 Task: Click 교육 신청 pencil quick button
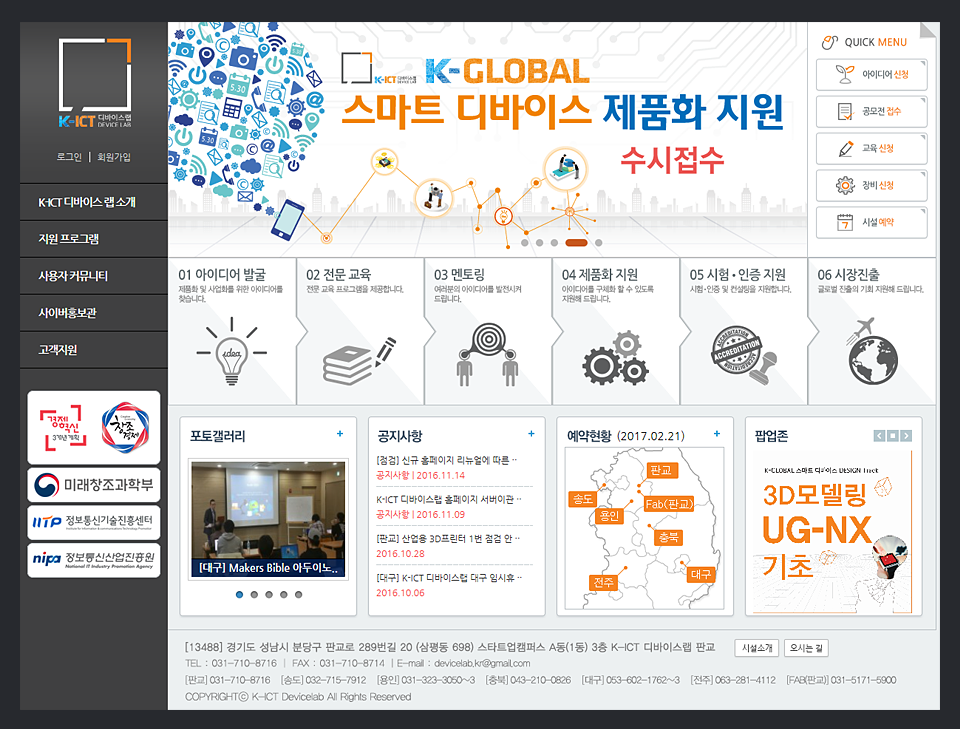(x=871, y=148)
